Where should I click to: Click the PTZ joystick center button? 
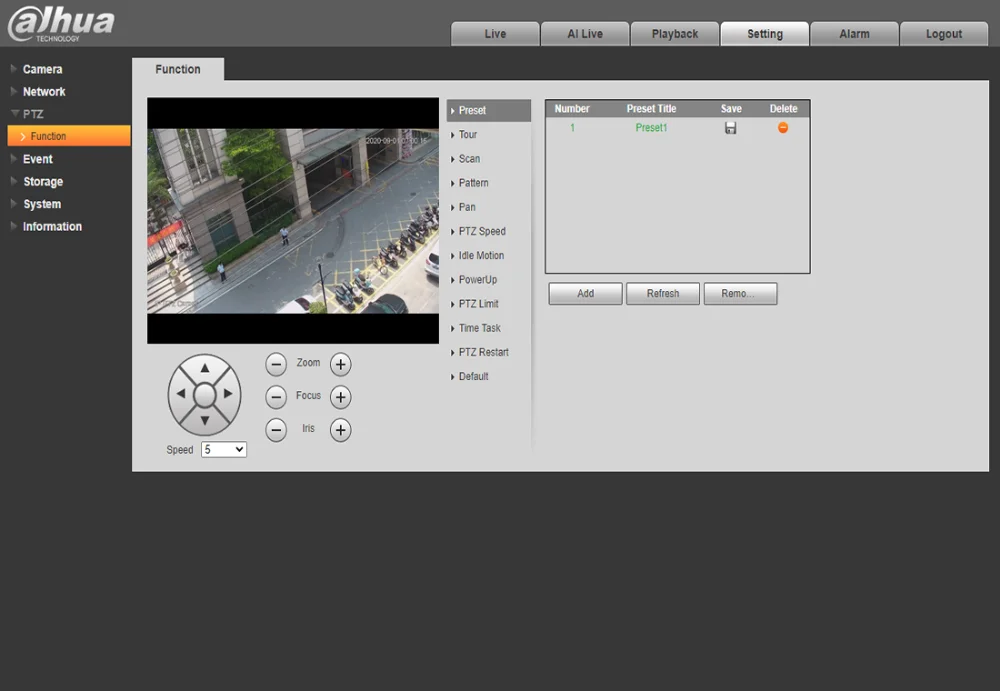click(x=205, y=395)
